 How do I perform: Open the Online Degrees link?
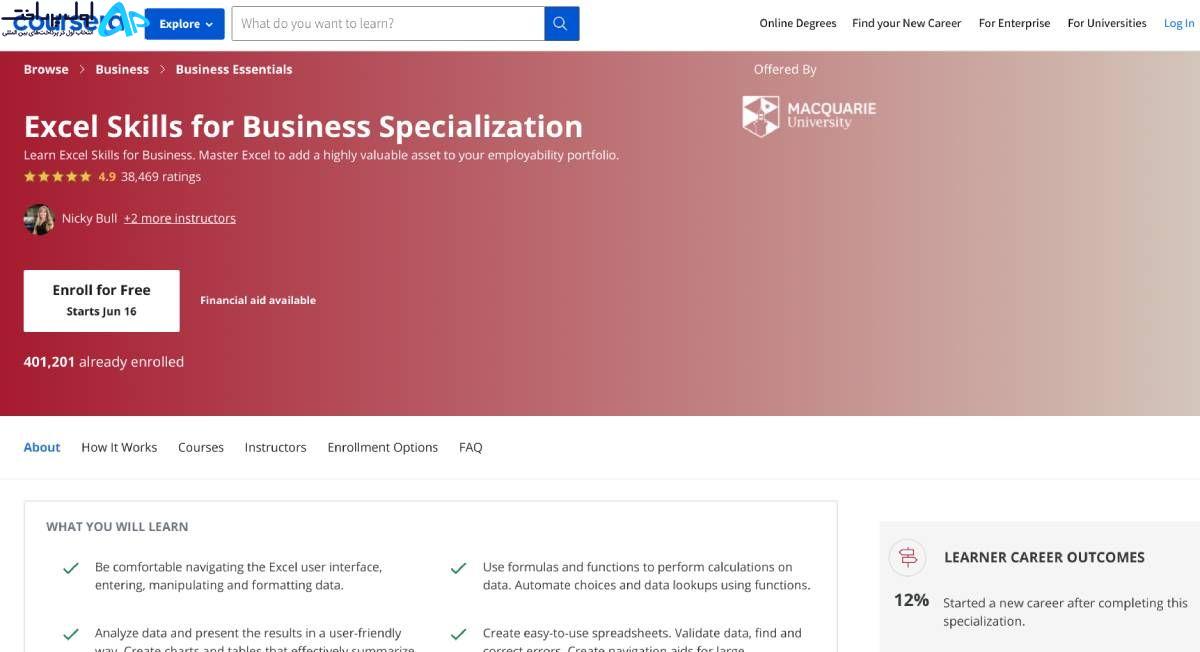(798, 23)
